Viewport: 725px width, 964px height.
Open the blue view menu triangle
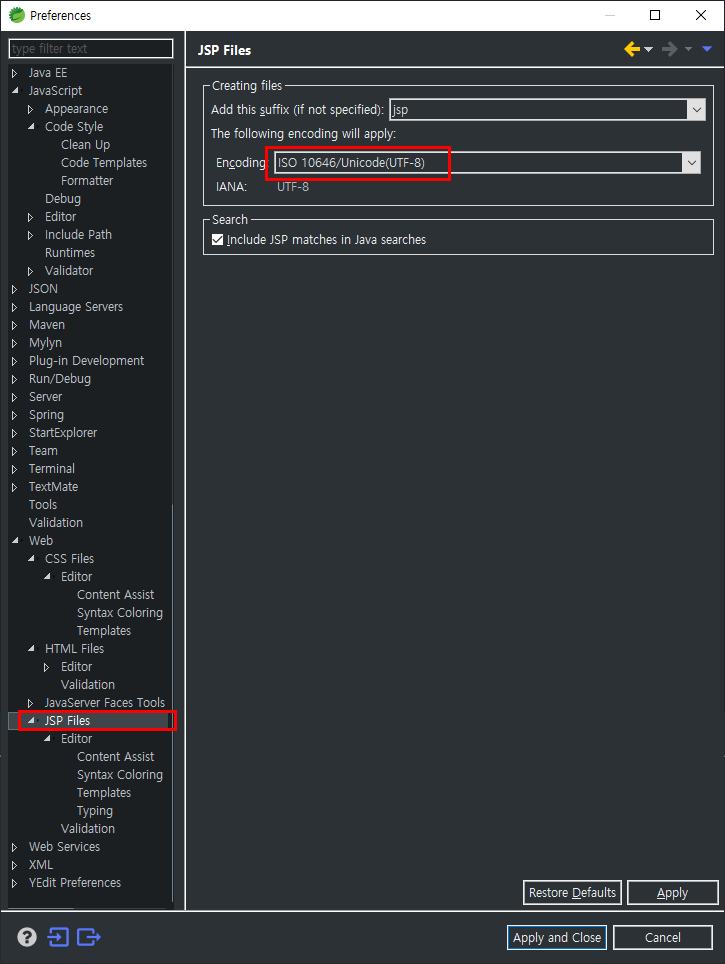coord(707,49)
